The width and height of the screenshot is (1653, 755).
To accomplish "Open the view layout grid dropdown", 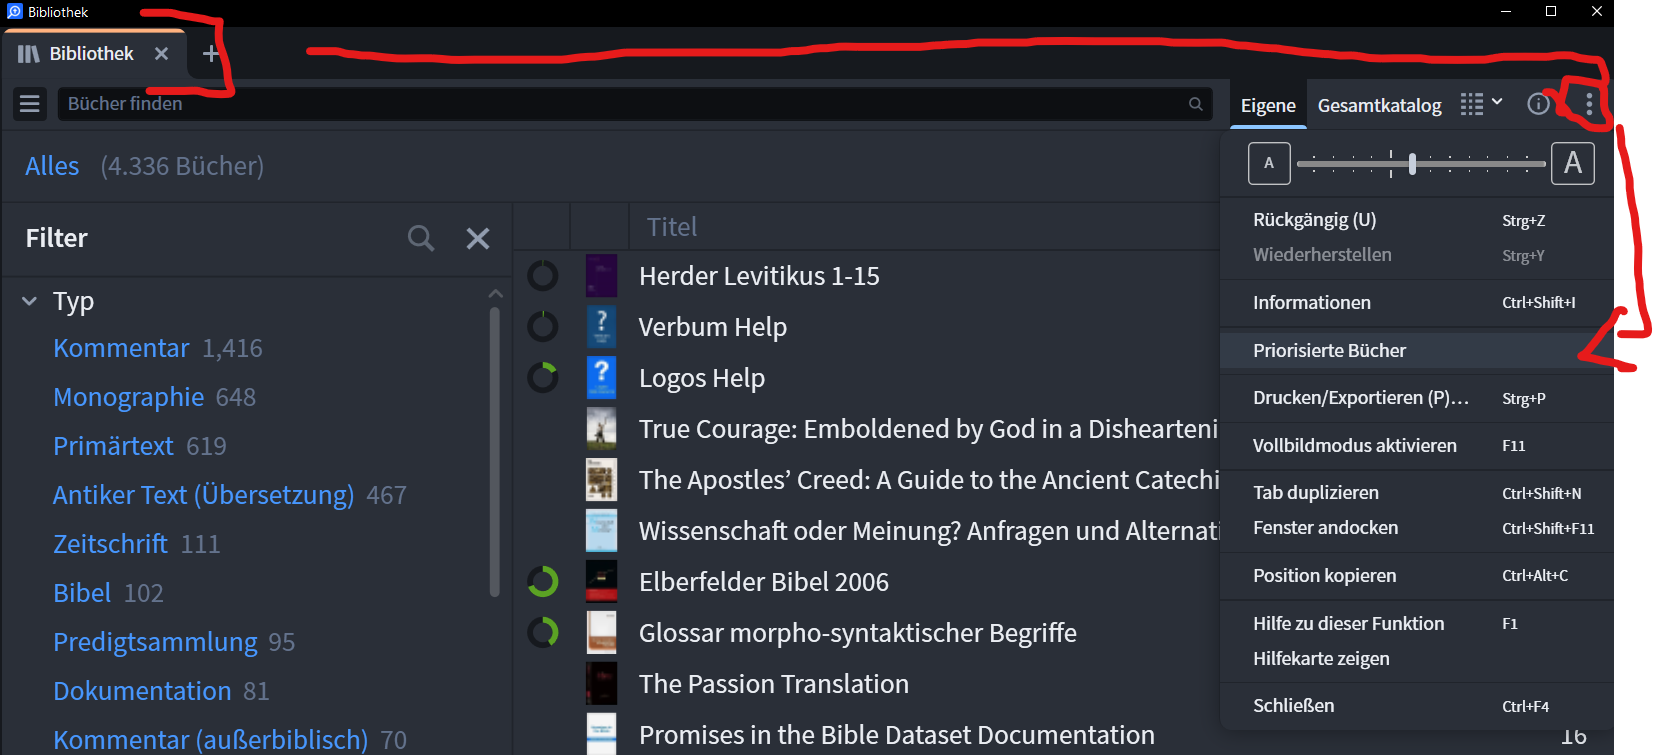I will tap(1481, 104).
